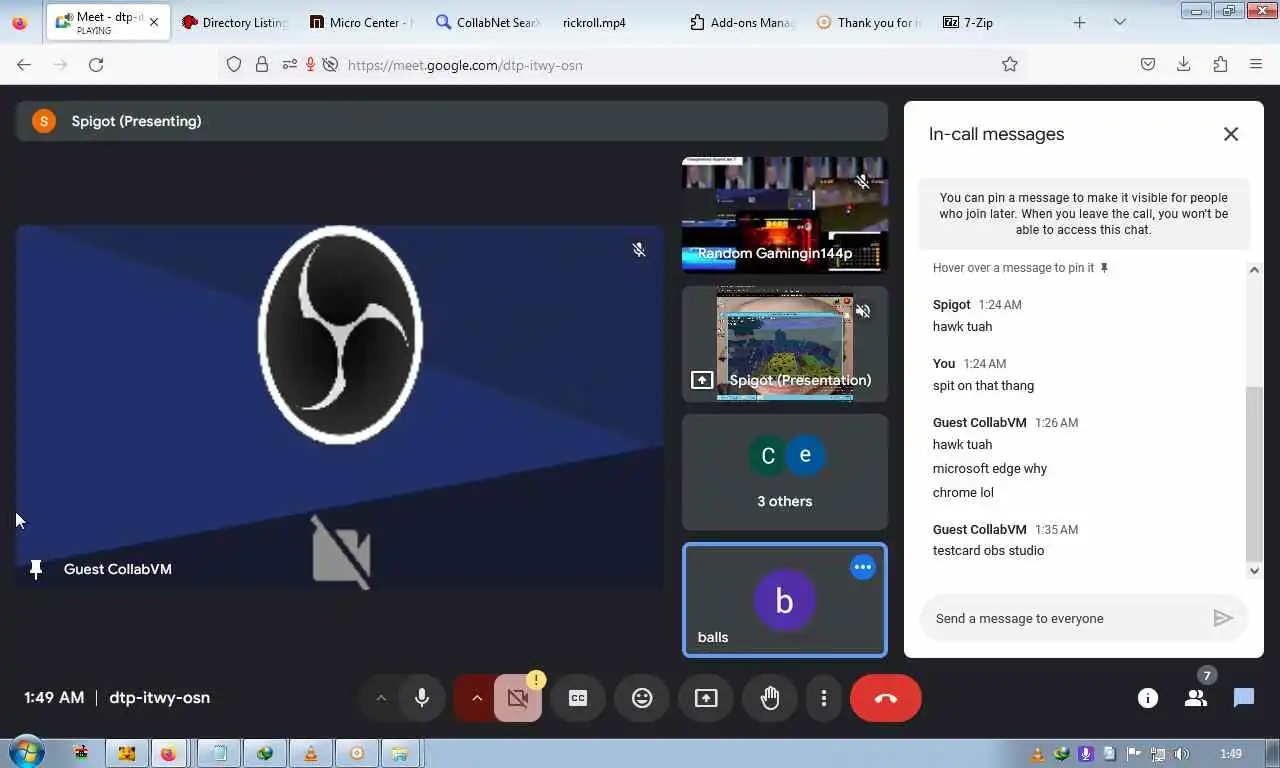The width and height of the screenshot is (1280, 768).
Task: Click the meet.google.com address bar URL
Action: (x=465, y=65)
